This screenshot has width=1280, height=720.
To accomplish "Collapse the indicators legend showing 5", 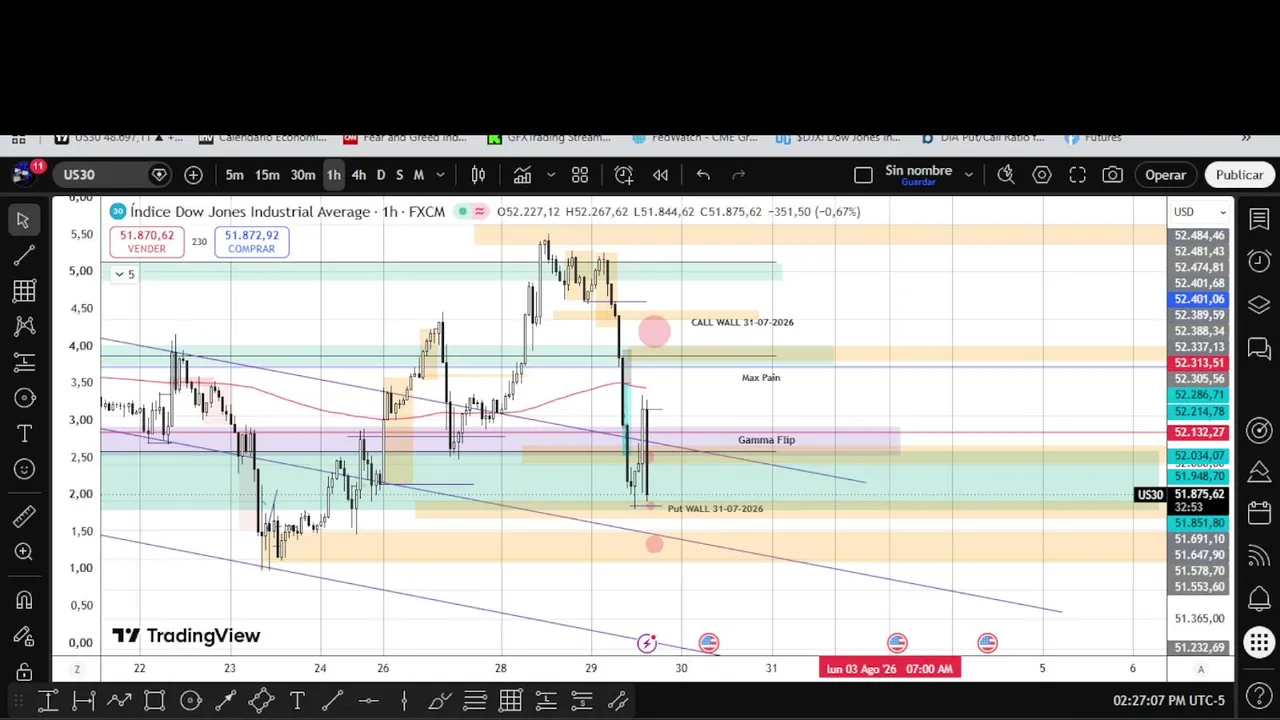I will [x=125, y=274].
